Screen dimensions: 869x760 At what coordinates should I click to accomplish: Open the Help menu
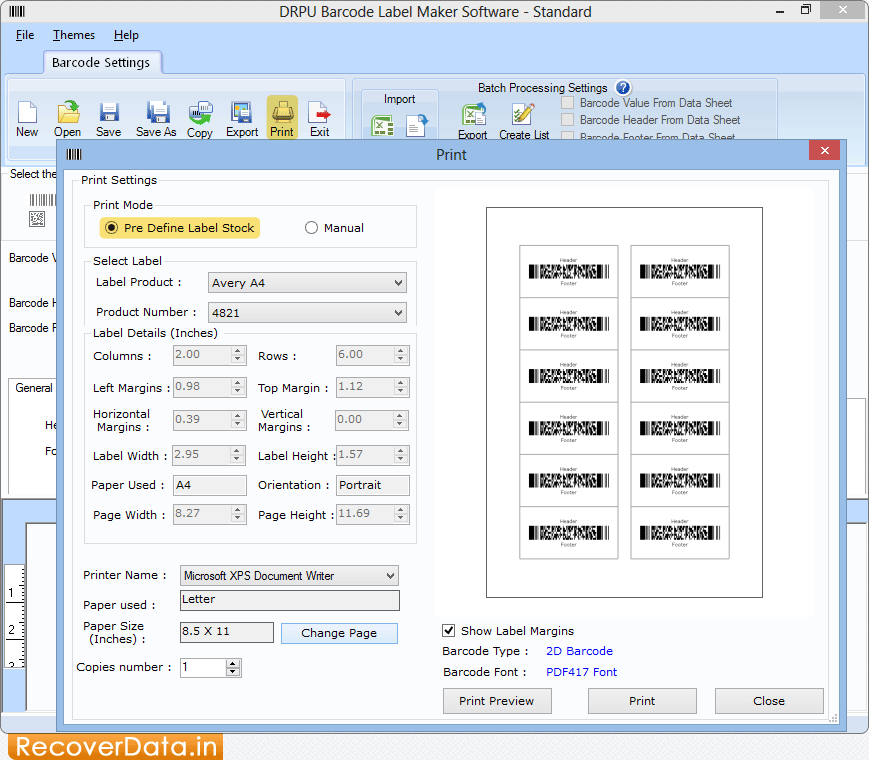(126, 35)
